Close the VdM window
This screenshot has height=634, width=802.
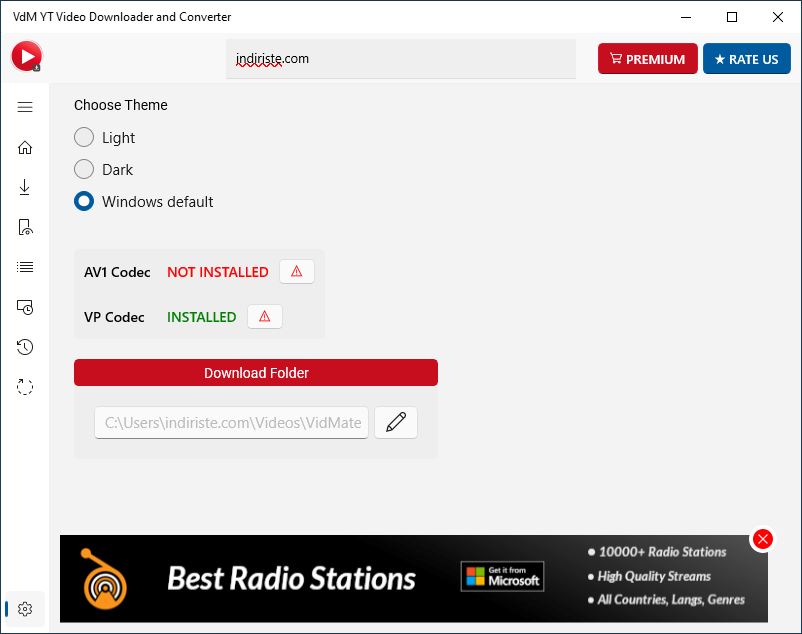778,17
